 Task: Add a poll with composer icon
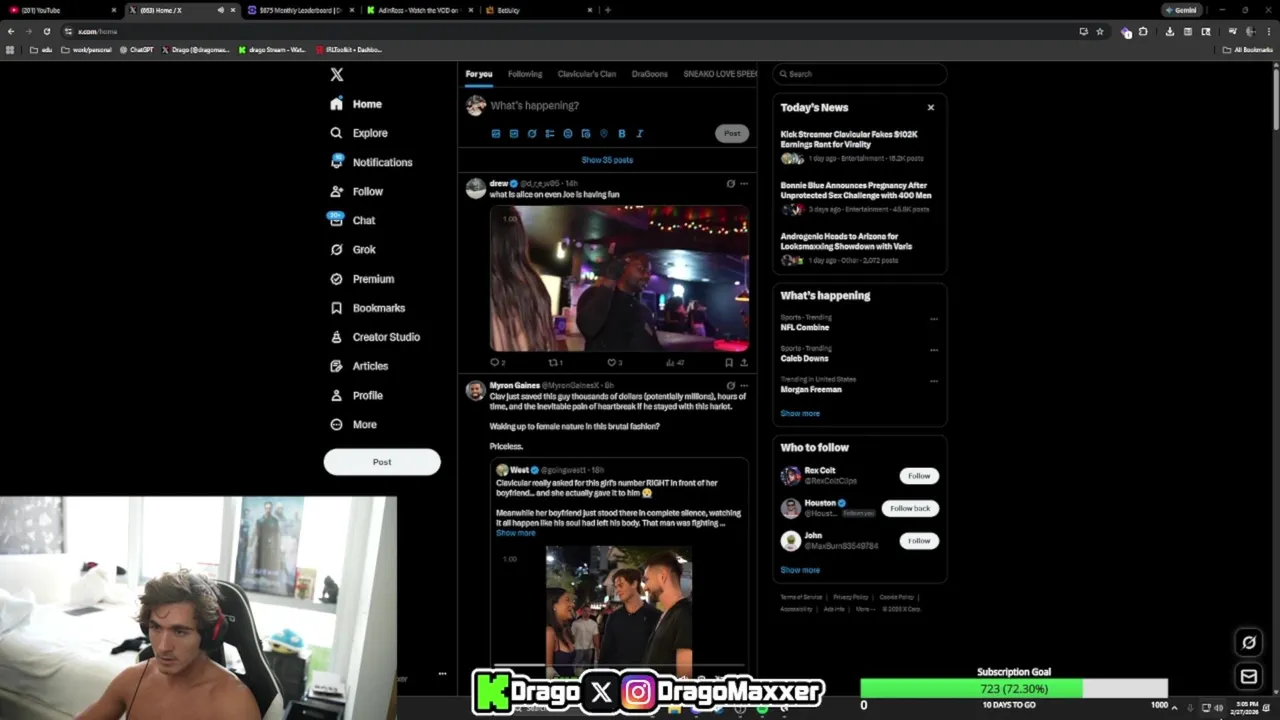550,133
